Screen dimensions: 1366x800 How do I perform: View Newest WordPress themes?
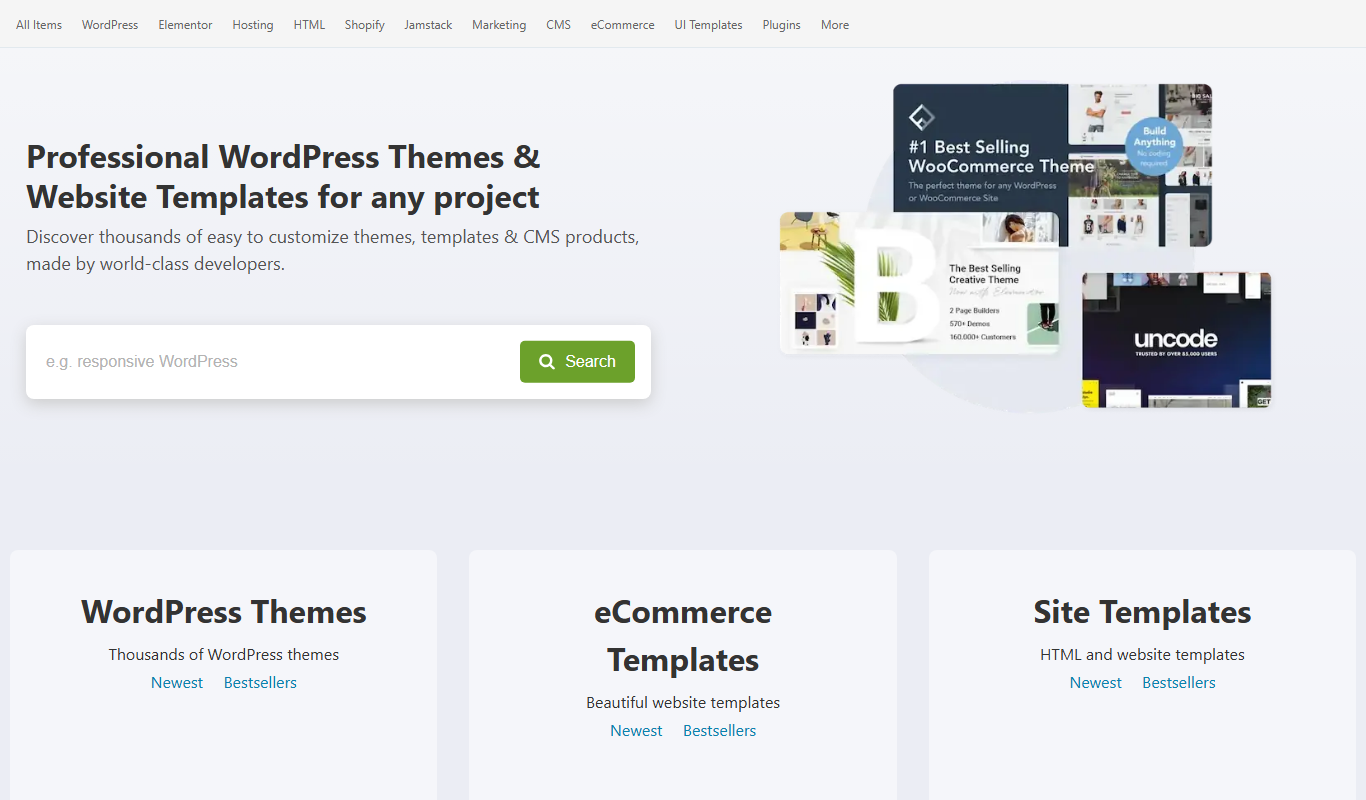click(x=177, y=683)
